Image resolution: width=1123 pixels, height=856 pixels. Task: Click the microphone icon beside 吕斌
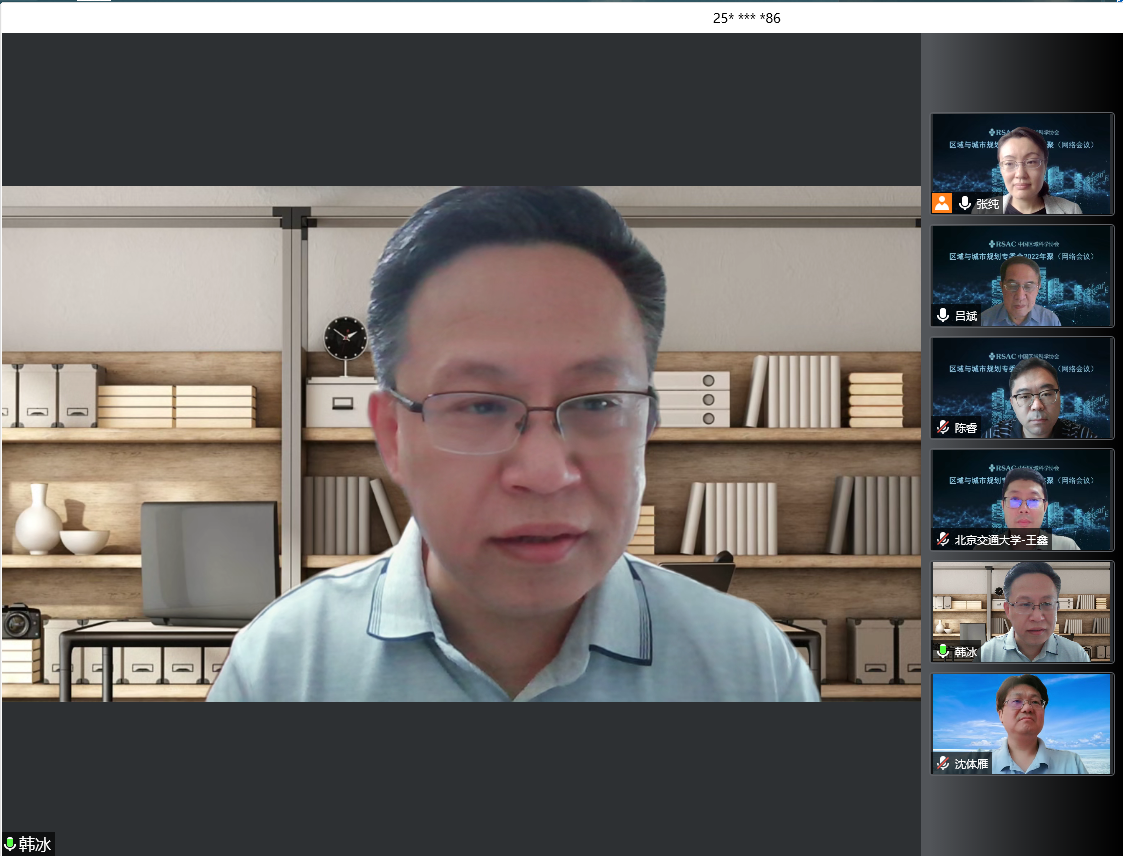pyautogui.click(x=943, y=316)
